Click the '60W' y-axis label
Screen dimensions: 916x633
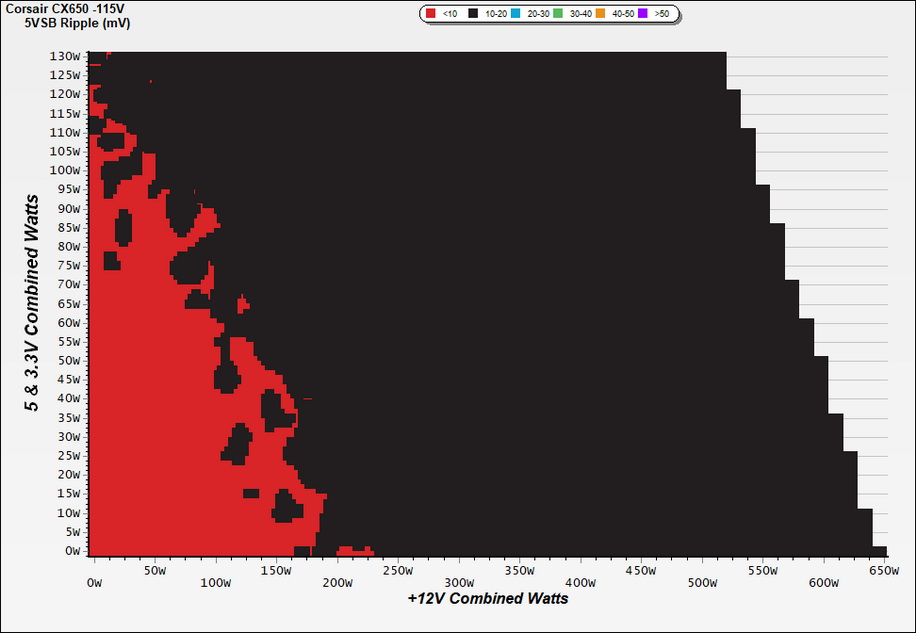click(68, 323)
